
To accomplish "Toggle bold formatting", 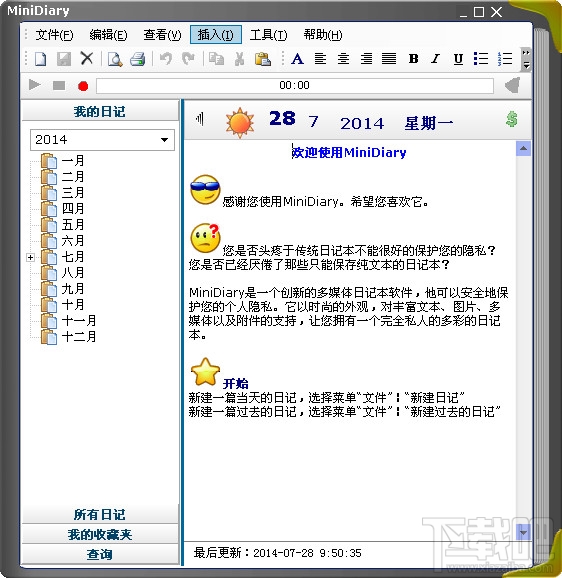I will [x=413, y=59].
